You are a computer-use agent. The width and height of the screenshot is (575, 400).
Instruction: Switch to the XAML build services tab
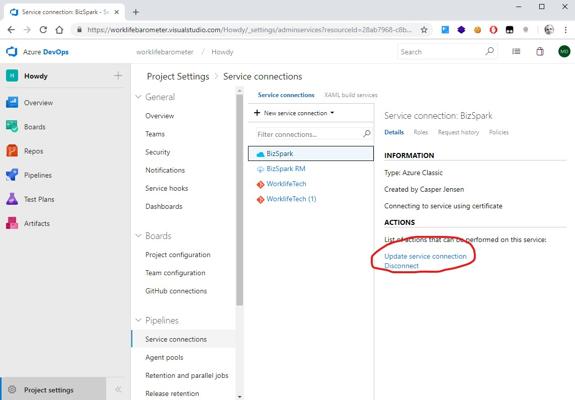[x=351, y=95]
